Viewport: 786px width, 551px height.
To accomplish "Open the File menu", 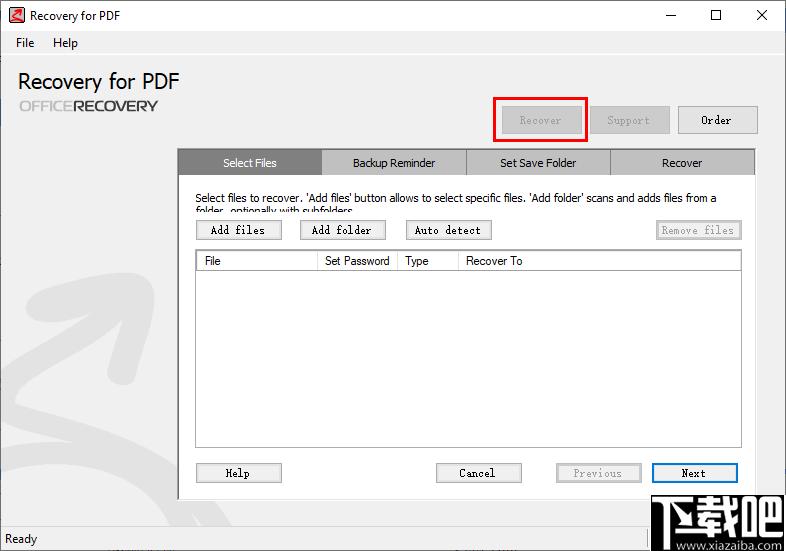I will 25,43.
